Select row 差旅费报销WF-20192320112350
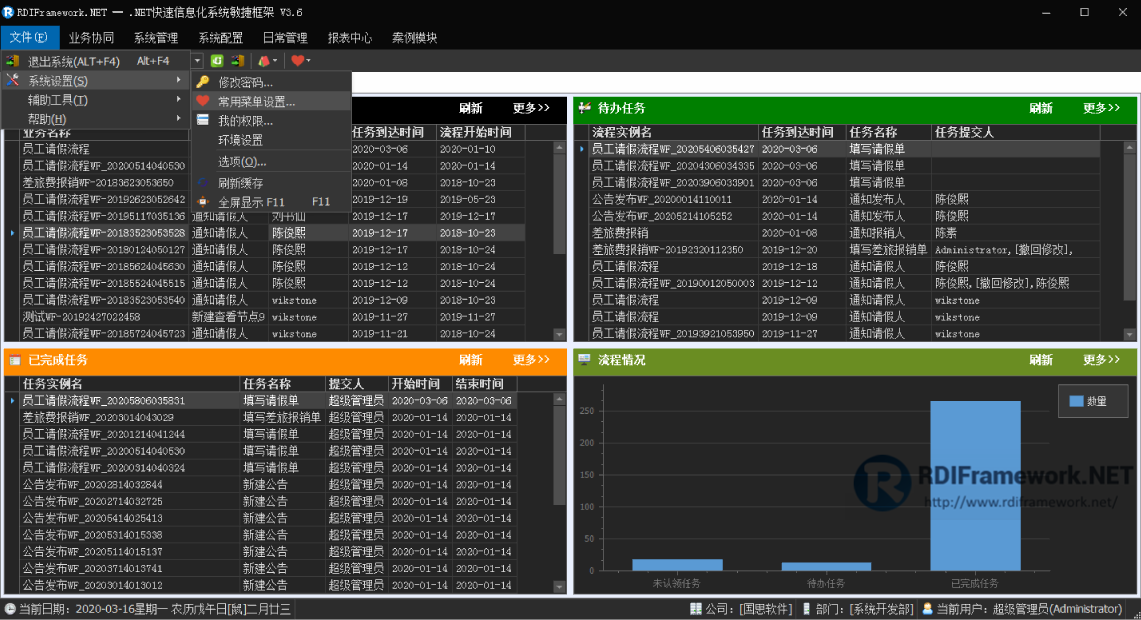 point(846,250)
